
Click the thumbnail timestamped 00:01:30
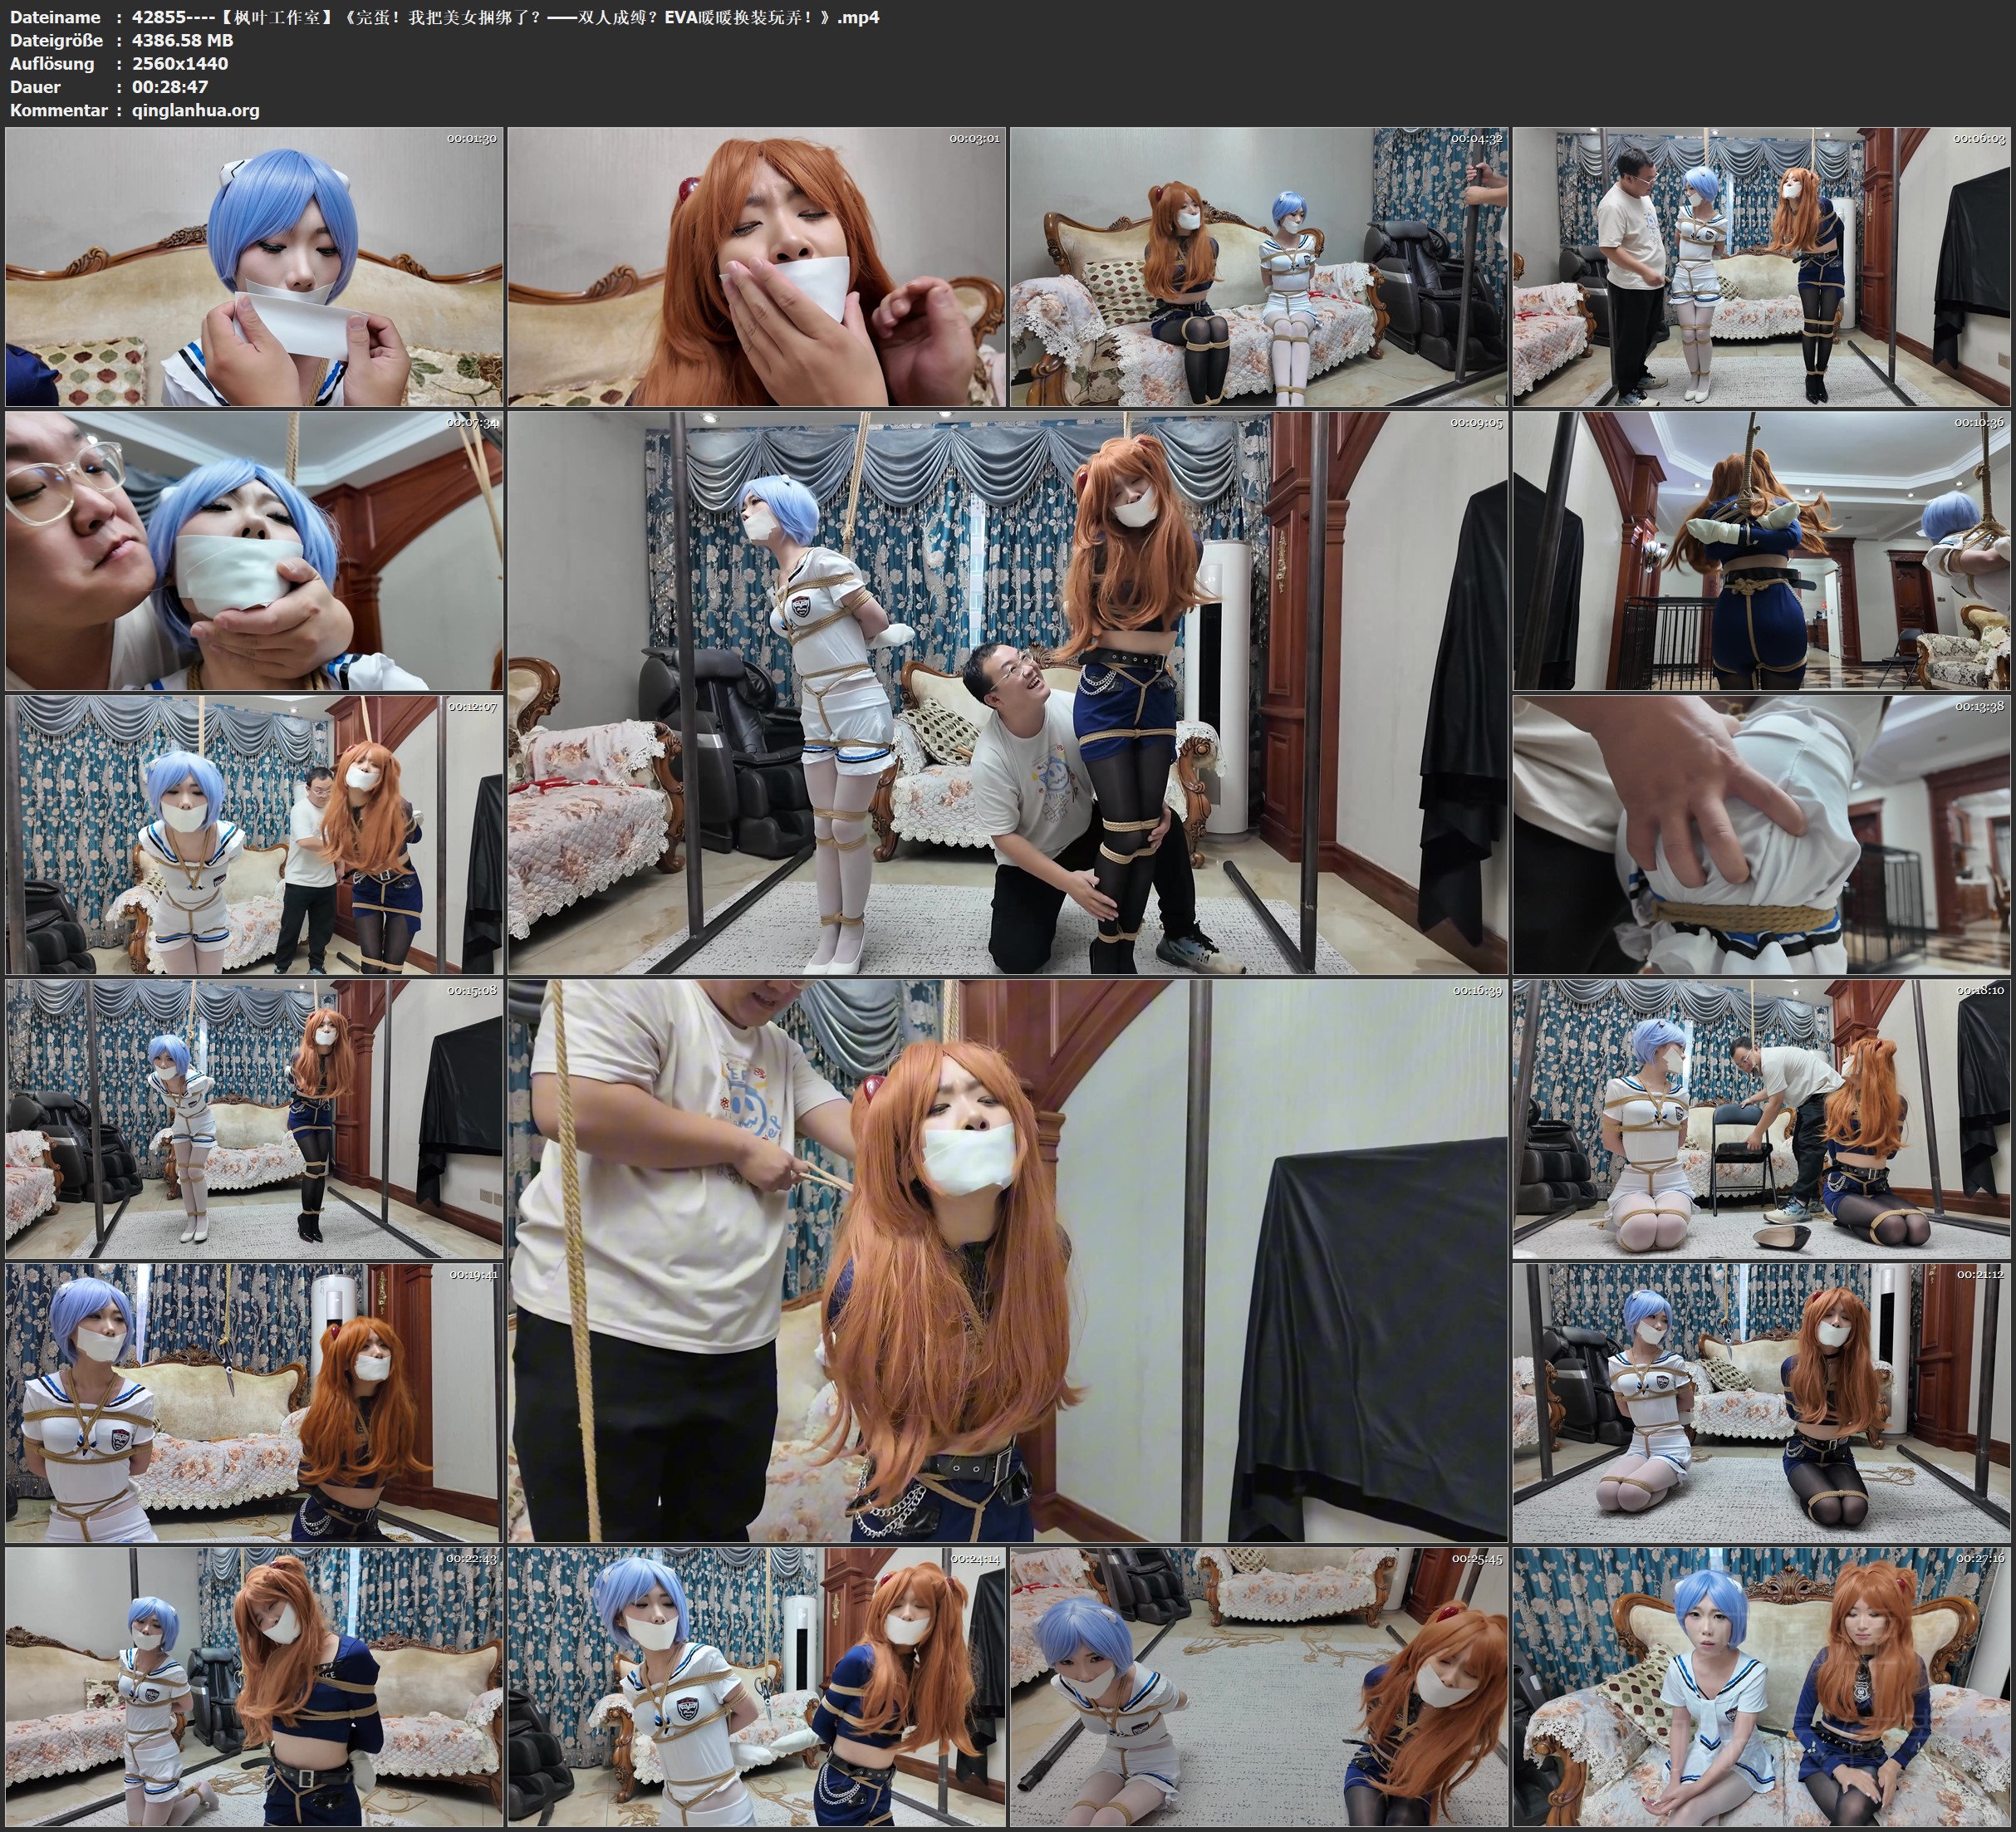pyautogui.click(x=254, y=266)
